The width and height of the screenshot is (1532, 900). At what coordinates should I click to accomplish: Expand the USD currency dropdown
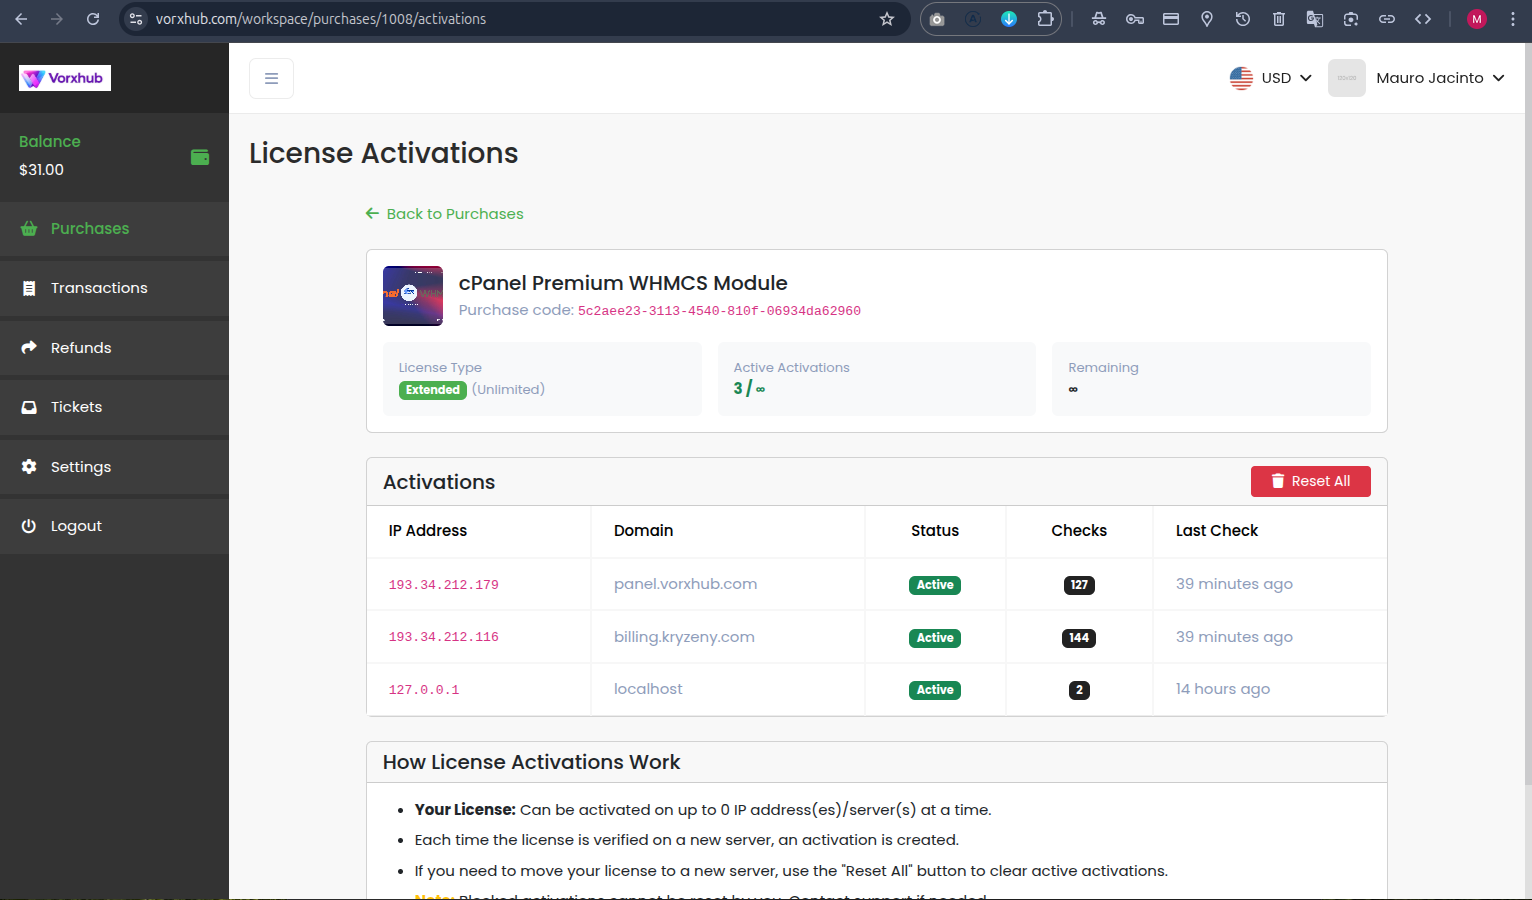coord(1271,78)
